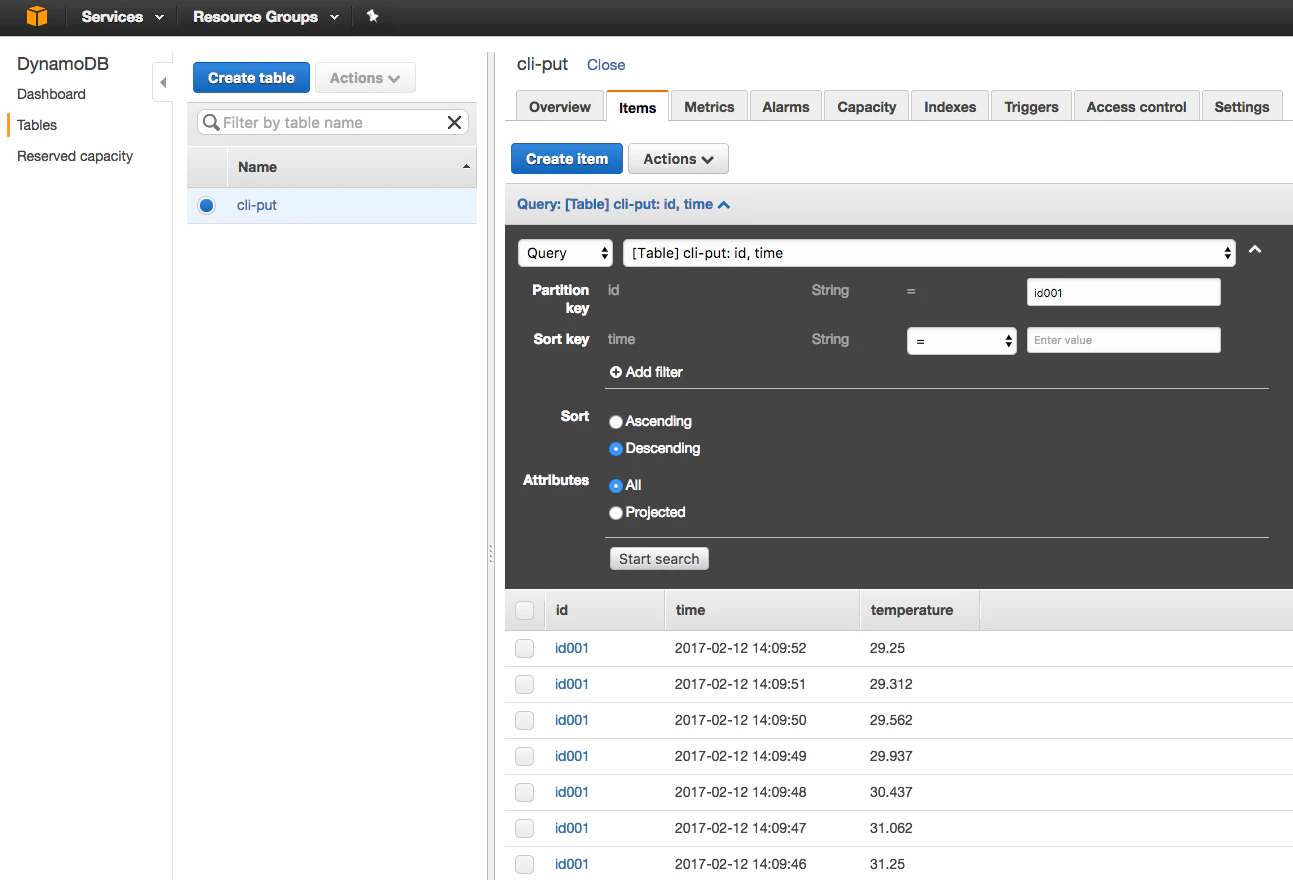Viewport: 1293px width, 880px height.
Task: Open the Query/Scan type dropdown
Action: (x=565, y=253)
